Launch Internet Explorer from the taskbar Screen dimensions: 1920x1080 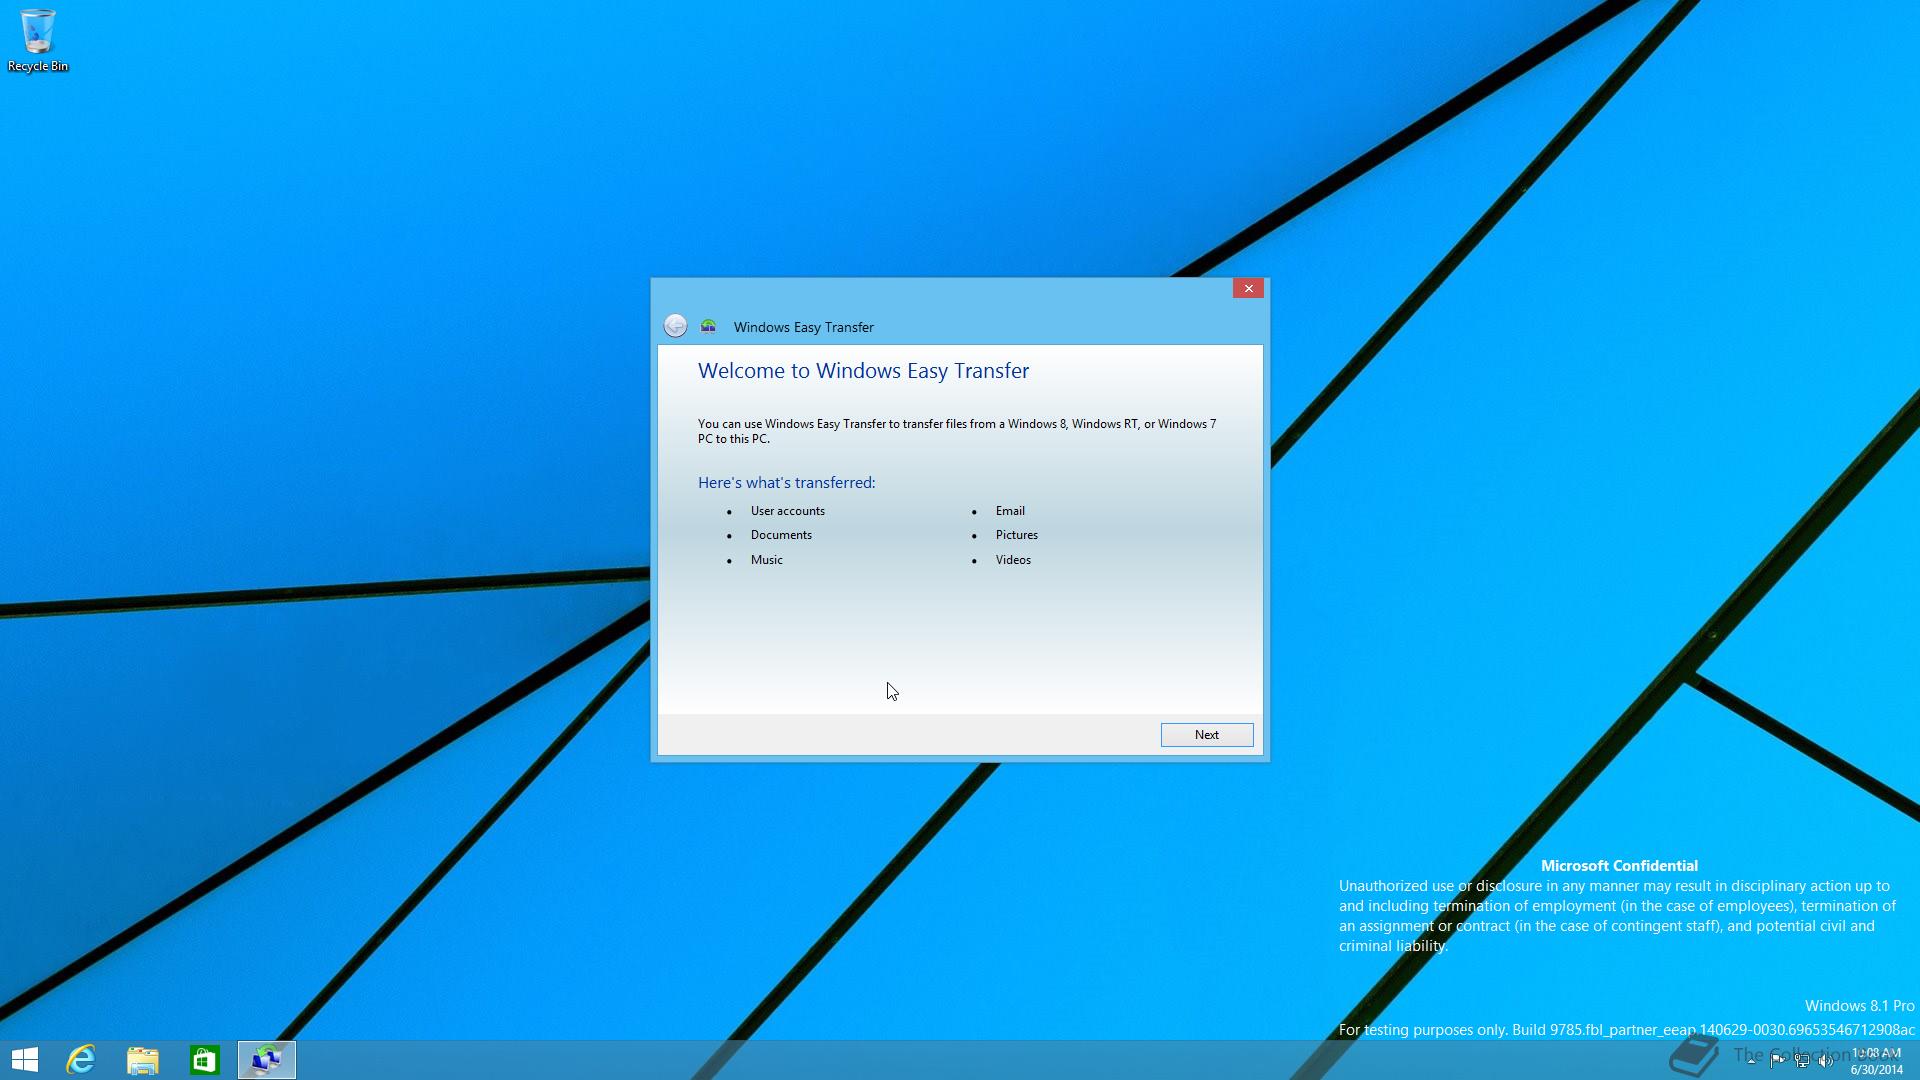click(x=81, y=1060)
